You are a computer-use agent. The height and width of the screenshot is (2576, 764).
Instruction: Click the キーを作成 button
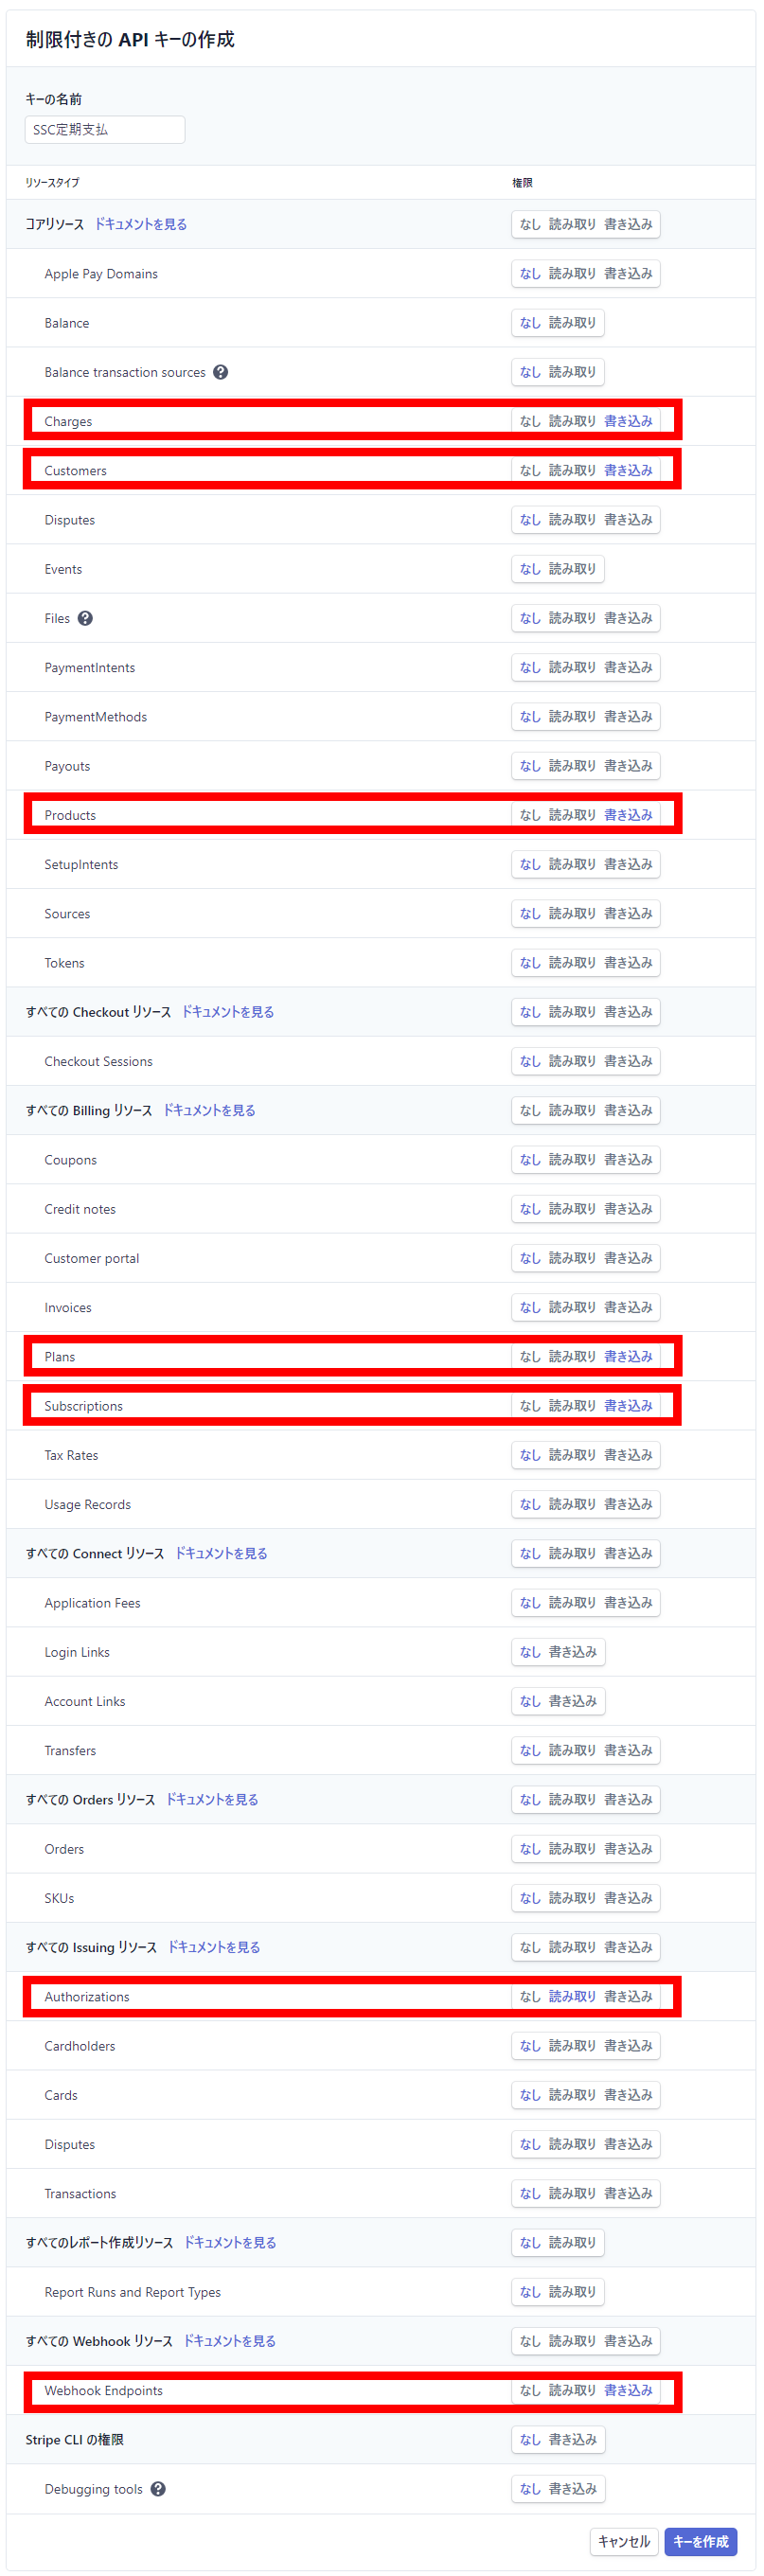[700, 2540]
